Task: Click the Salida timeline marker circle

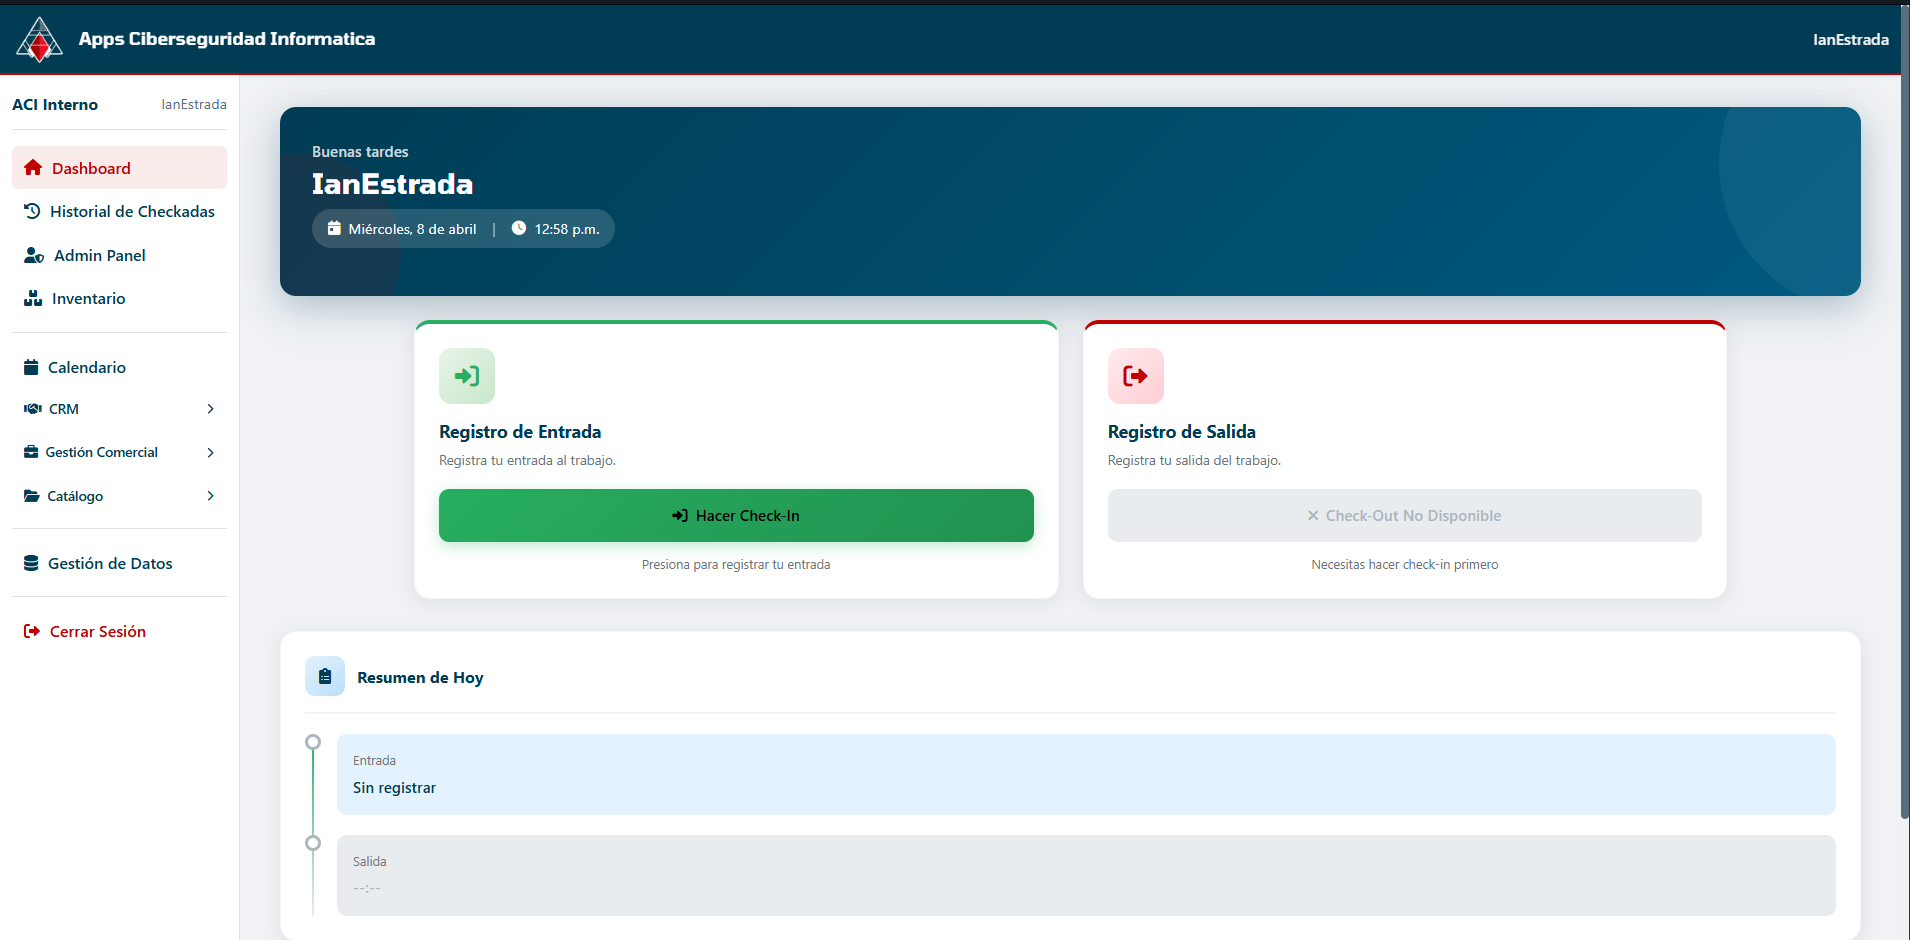Action: [313, 843]
